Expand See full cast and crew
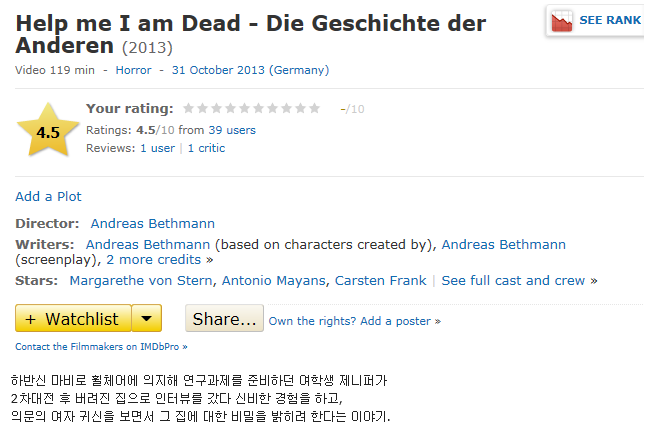 click(x=513, y=280)
